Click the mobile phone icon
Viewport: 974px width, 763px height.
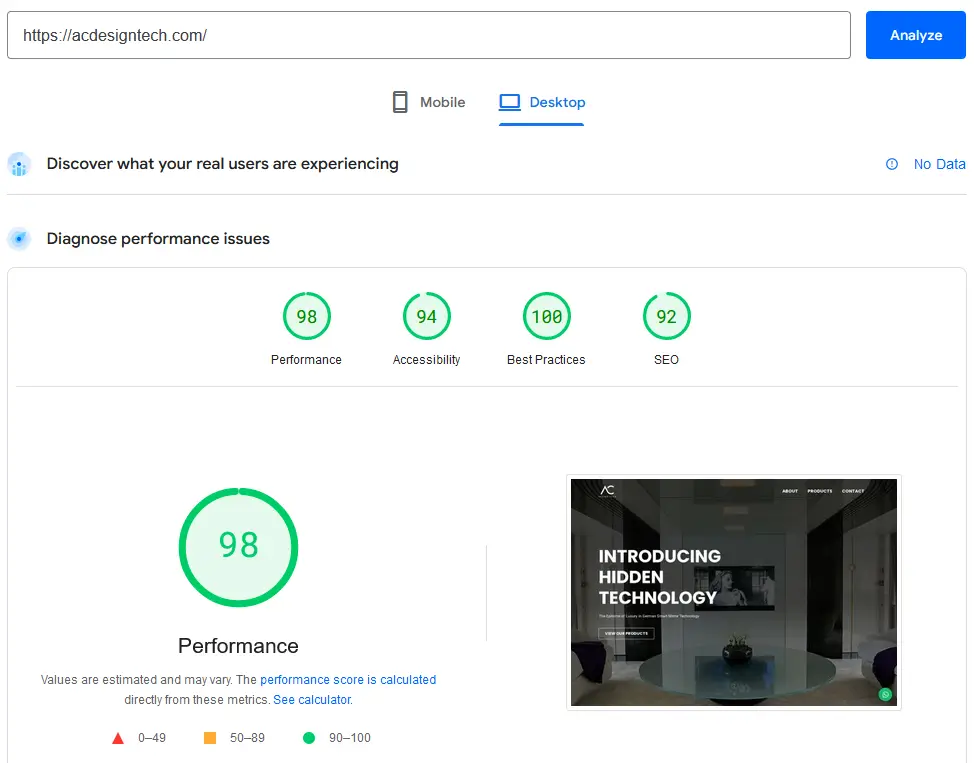(x=400, y=102)
